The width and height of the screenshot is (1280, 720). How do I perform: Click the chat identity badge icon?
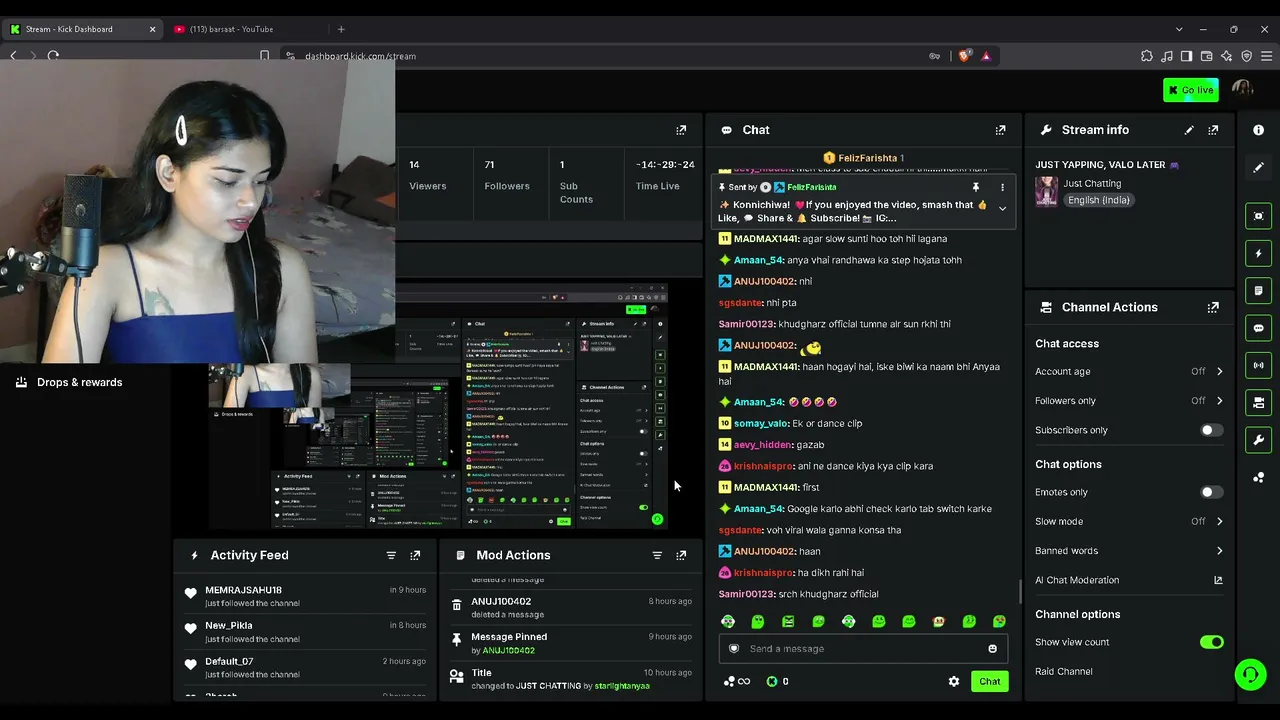coord(734,649)
